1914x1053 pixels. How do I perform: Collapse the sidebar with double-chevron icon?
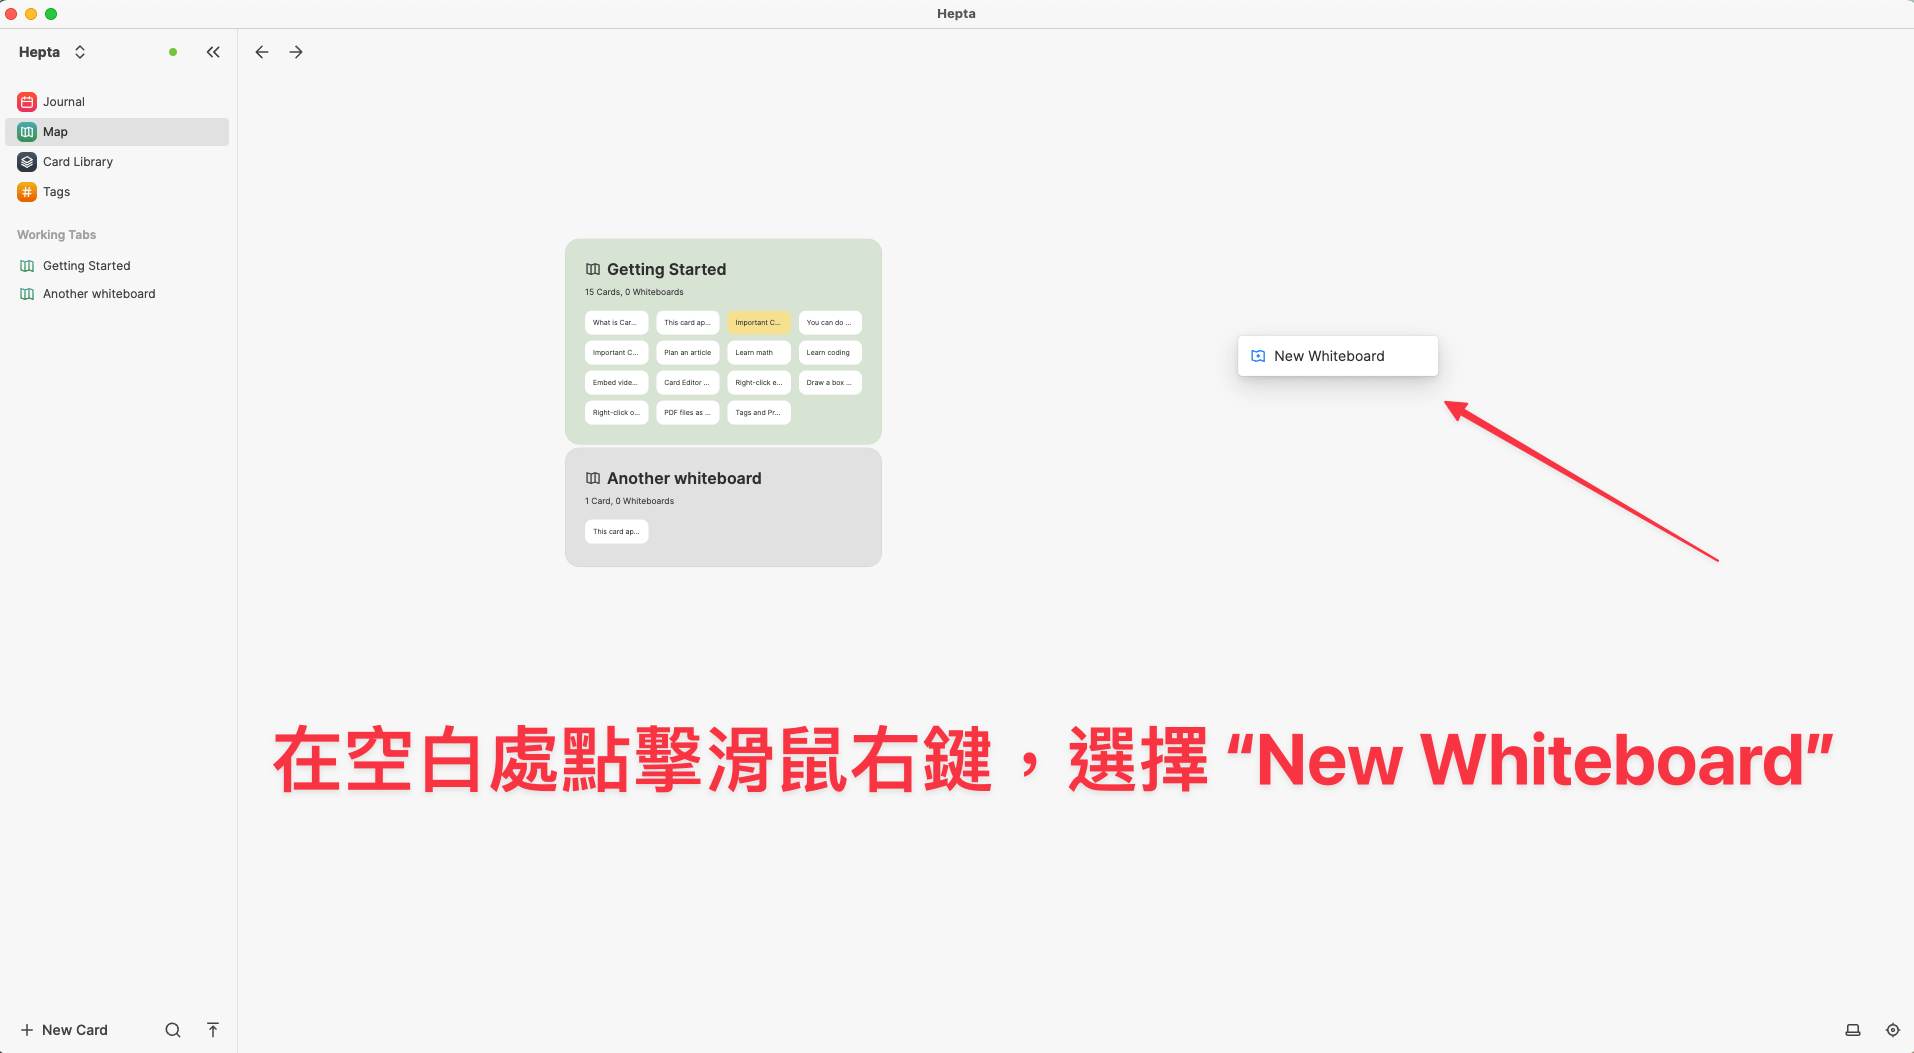pyautogui.click(x=213, y=52)
